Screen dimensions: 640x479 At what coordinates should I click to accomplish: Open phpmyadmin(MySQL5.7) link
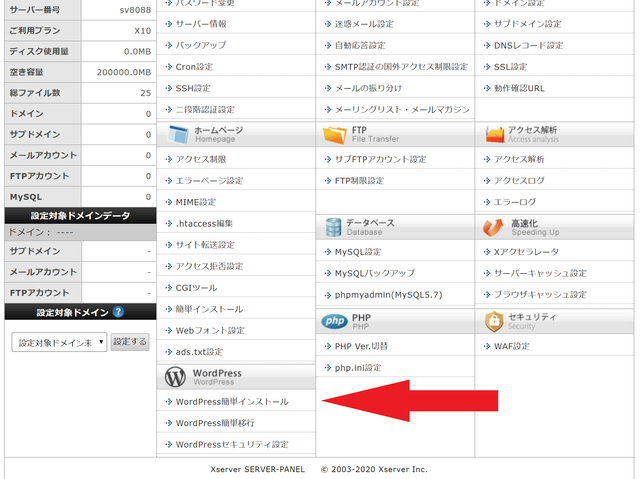389,295
